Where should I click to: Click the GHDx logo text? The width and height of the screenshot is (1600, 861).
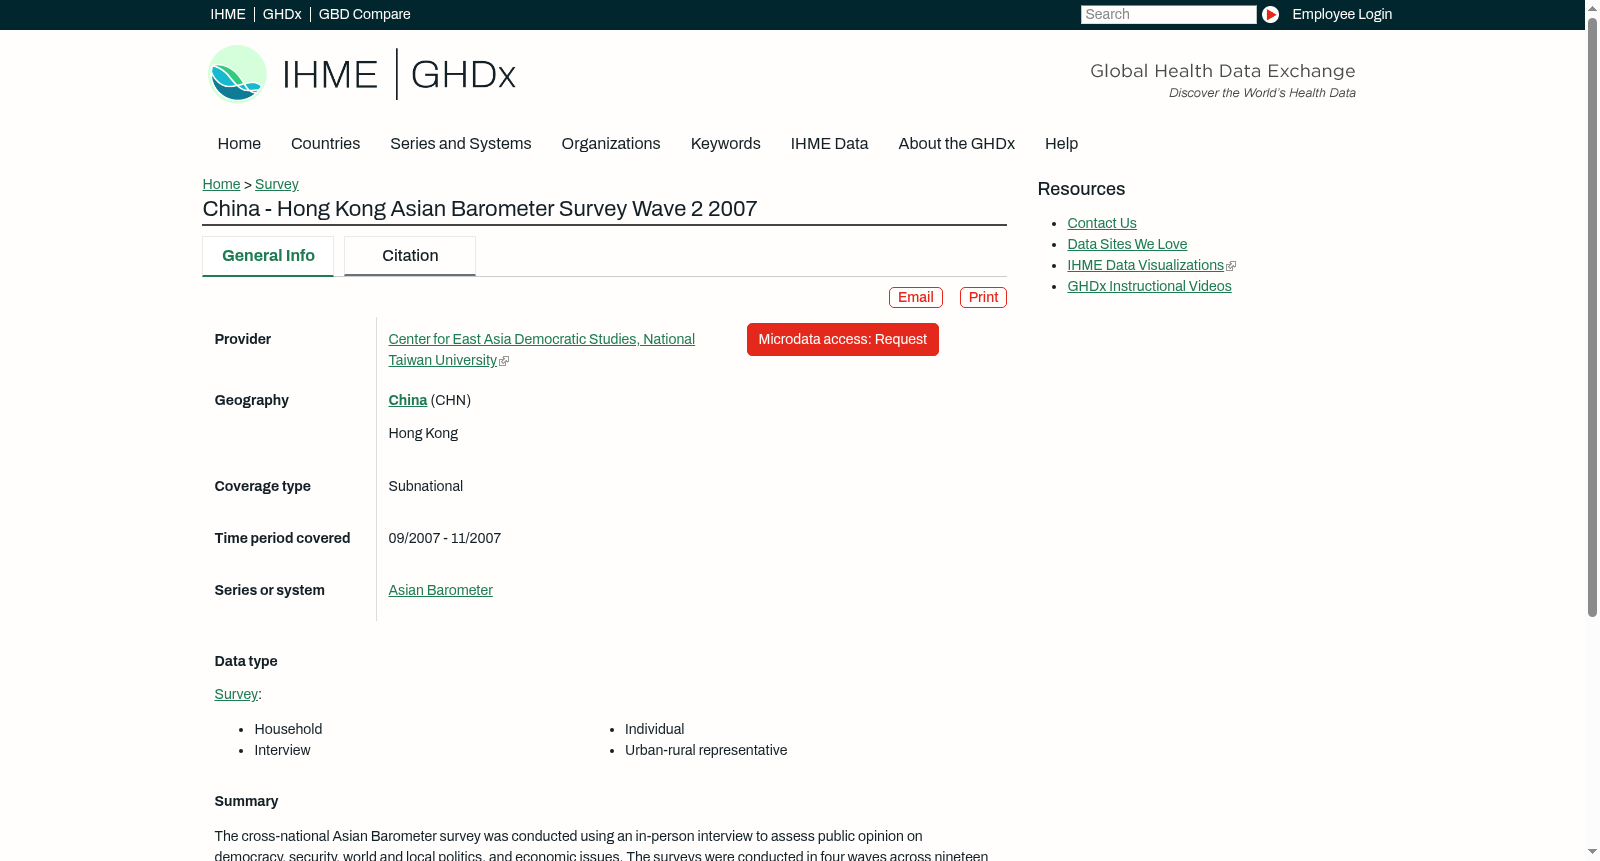point(463,75)
